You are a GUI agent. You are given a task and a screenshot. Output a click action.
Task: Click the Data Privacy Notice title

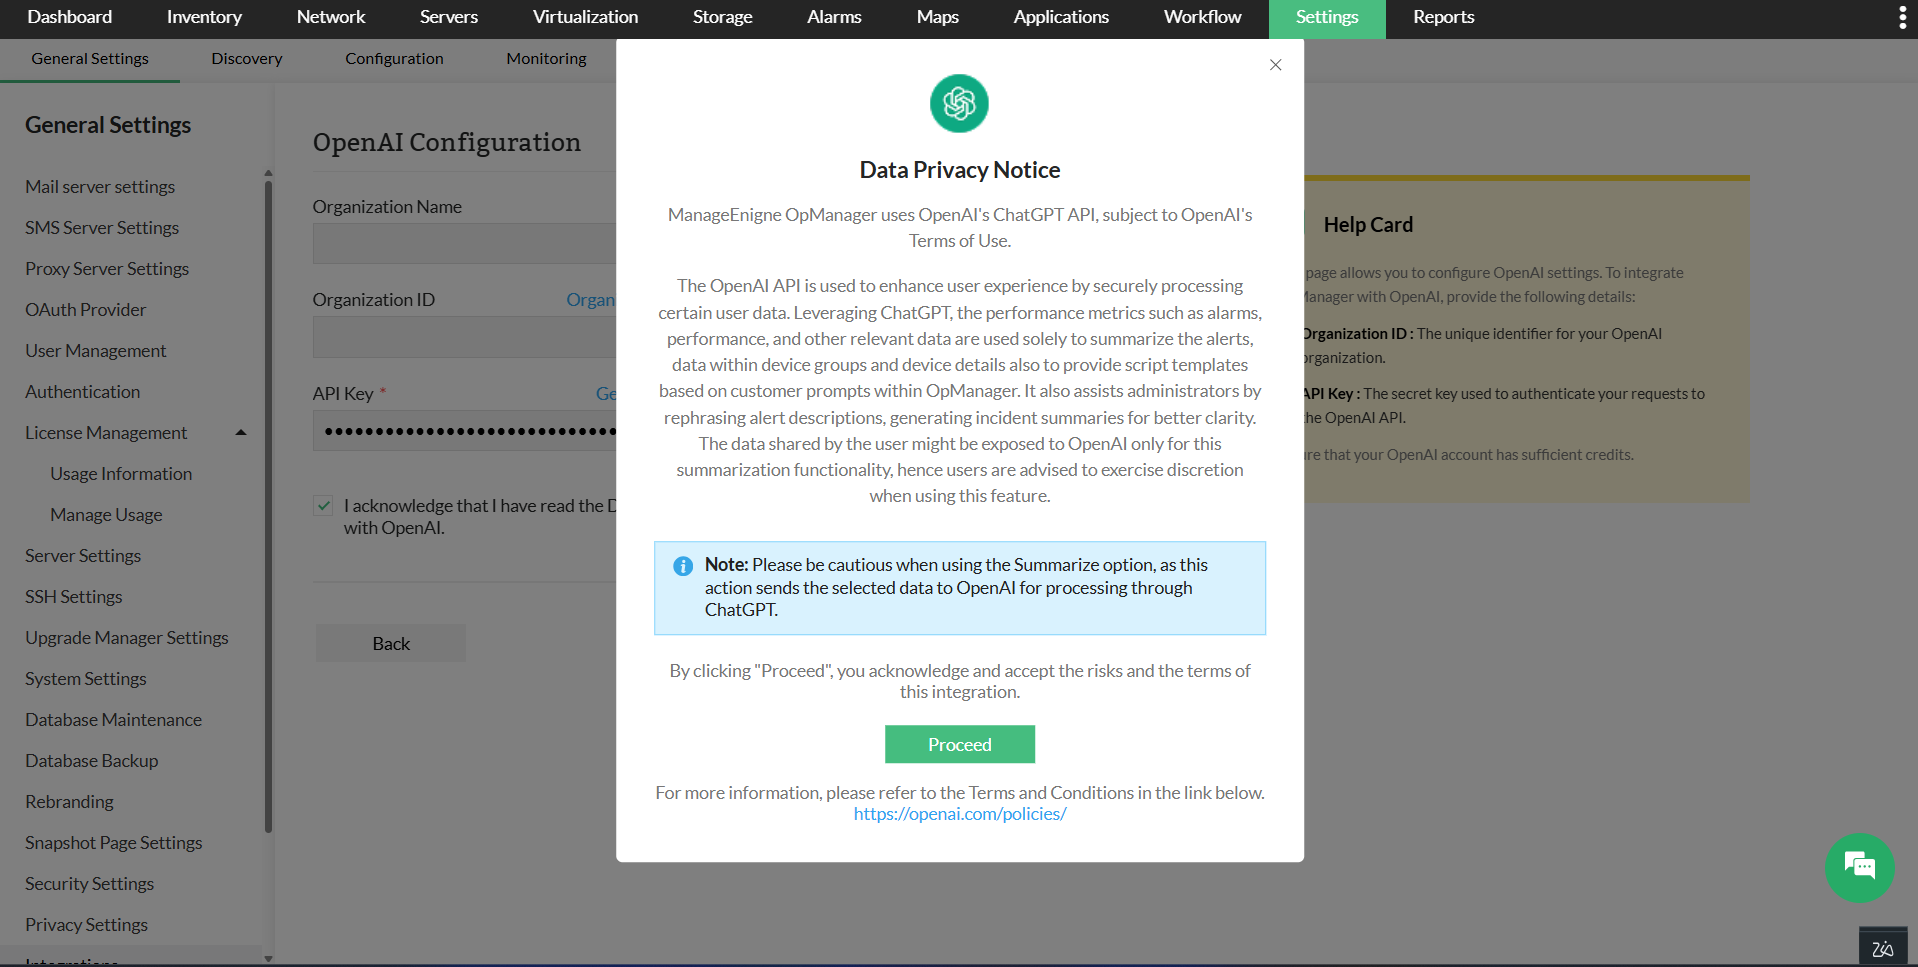(x=959, y=170)
